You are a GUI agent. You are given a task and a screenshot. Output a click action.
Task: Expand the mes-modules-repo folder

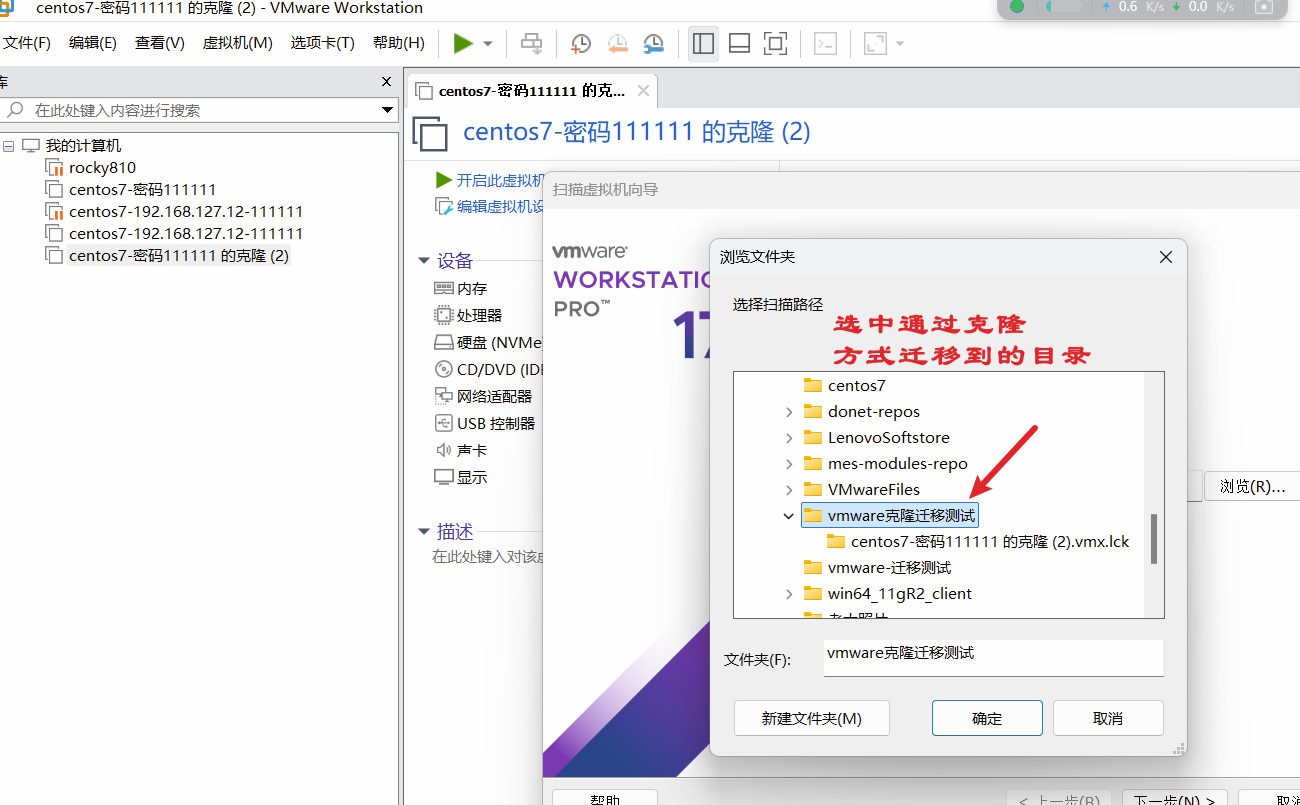coord(789,464)
